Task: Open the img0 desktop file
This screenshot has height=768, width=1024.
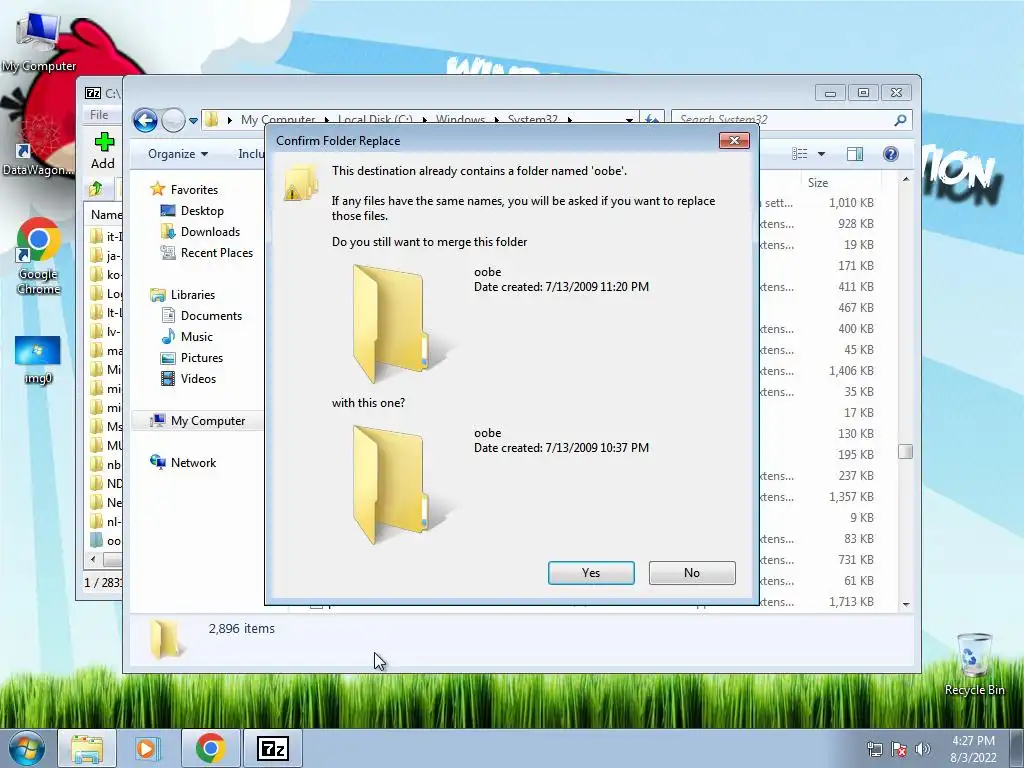Action: [38, 360]
